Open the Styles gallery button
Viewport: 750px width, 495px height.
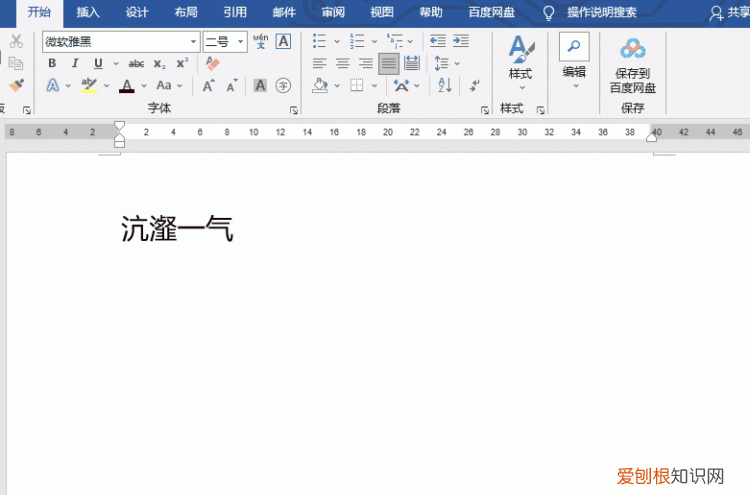click(x=521, y=62)
